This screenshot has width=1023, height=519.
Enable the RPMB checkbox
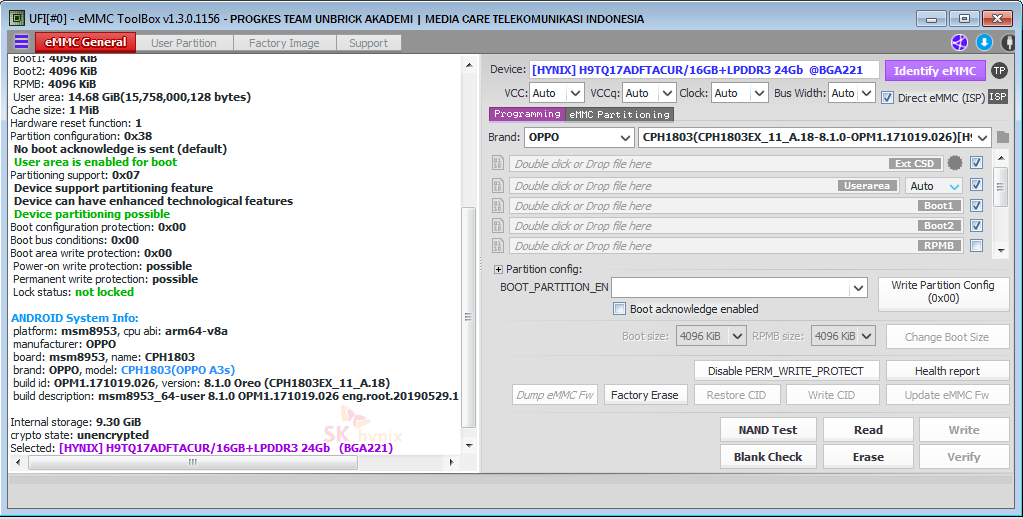(976, 245)
